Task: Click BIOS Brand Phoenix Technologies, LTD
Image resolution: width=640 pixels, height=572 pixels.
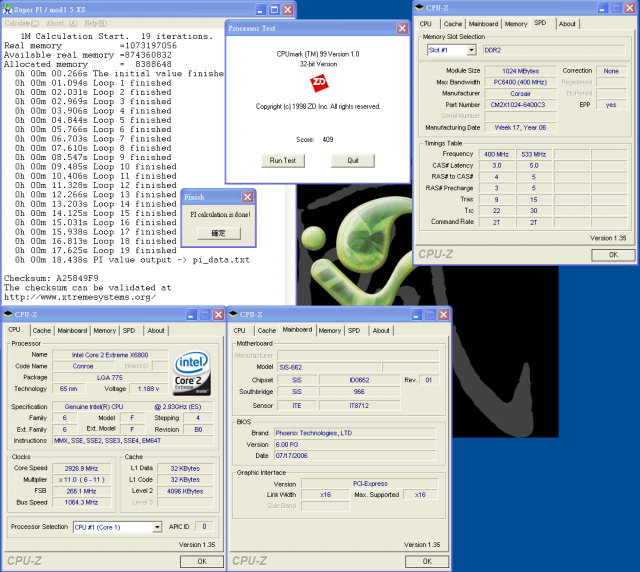Action: click(x=355, y=433)
